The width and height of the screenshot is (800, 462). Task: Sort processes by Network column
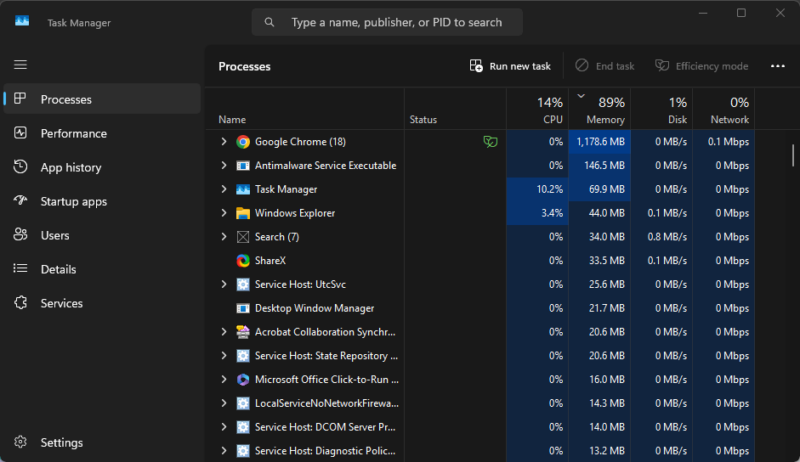click(x=723, y=109)
